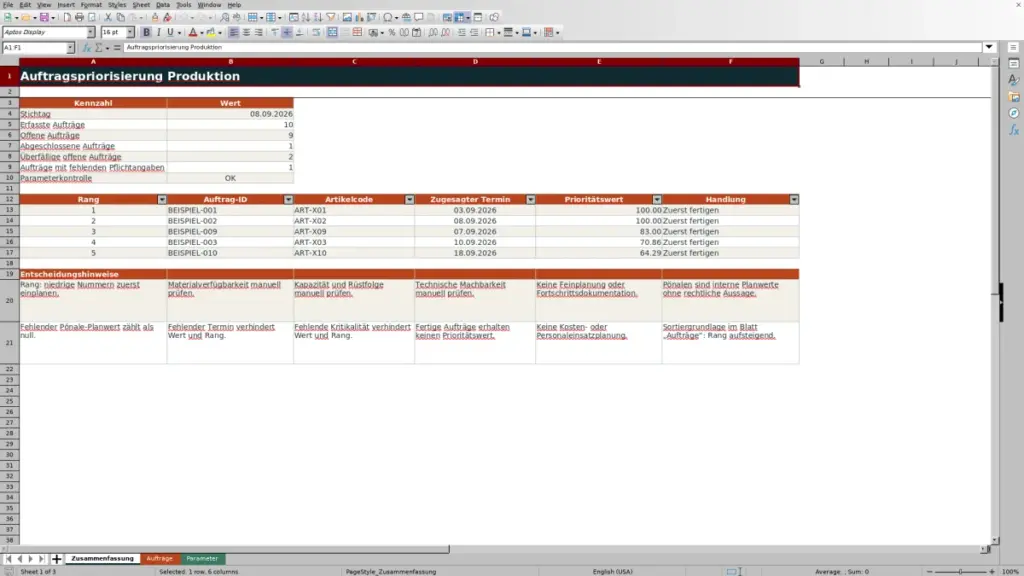Expand the Handlung column filter
1024x576 pixels.
pos(794,200)
